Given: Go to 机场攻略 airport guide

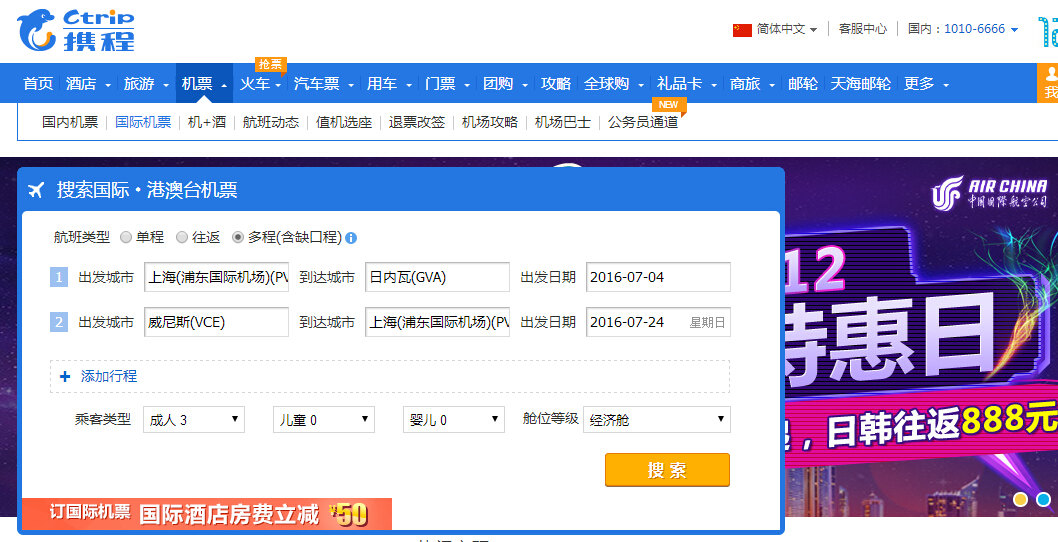Looking at the screenshot, I should pyautogui.click(x=490, y=122).
